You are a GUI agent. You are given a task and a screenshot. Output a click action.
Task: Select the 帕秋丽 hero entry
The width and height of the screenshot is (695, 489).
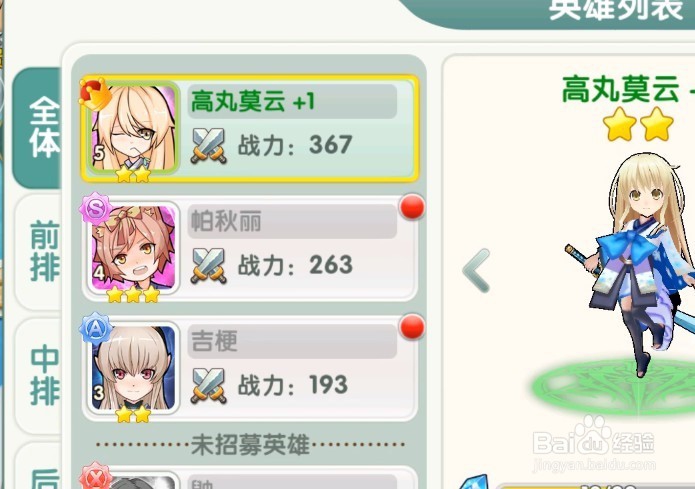point(250,248)
